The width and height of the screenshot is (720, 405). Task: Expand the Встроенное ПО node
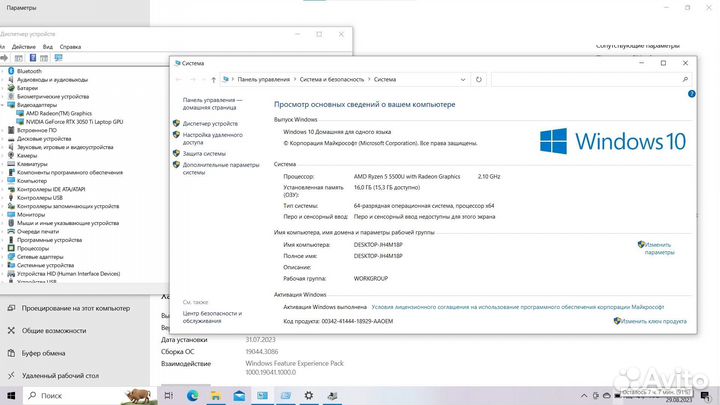coord(2,130)
